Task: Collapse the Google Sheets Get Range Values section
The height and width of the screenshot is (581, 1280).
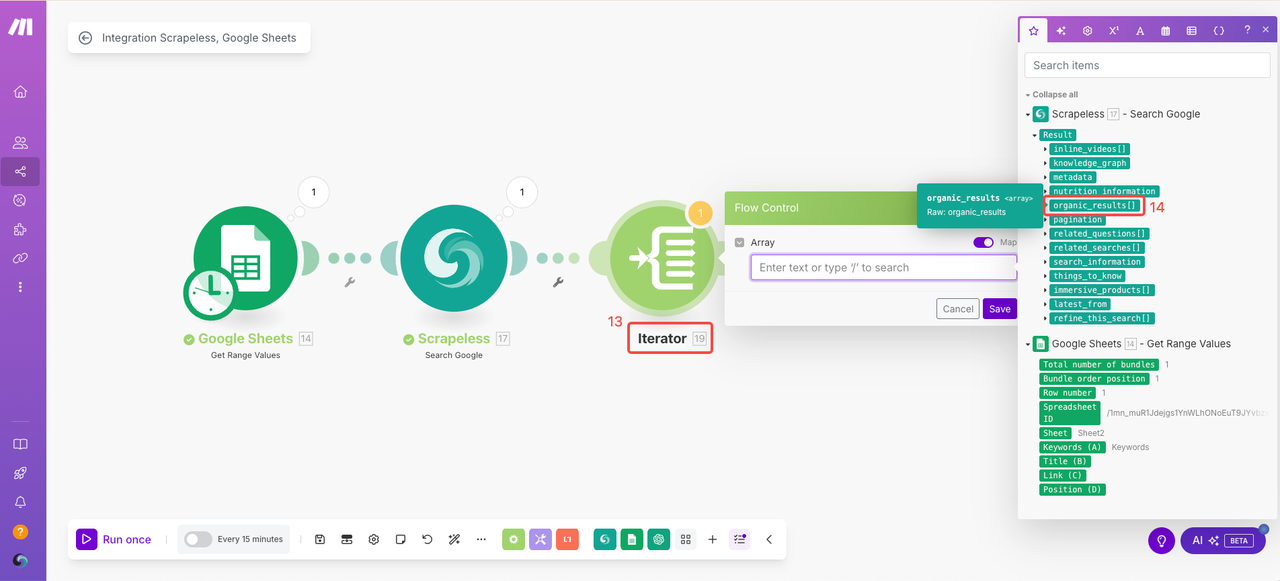Action: pyautogui.click(x=1028, y=344)
